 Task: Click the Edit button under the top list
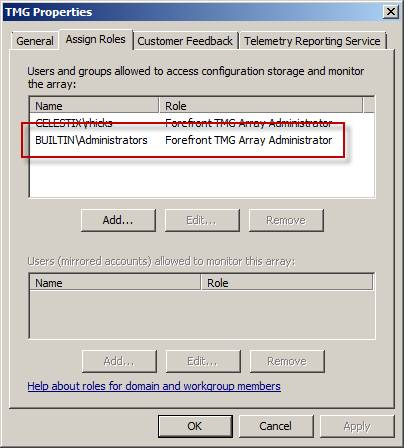[x=202, y=220]
